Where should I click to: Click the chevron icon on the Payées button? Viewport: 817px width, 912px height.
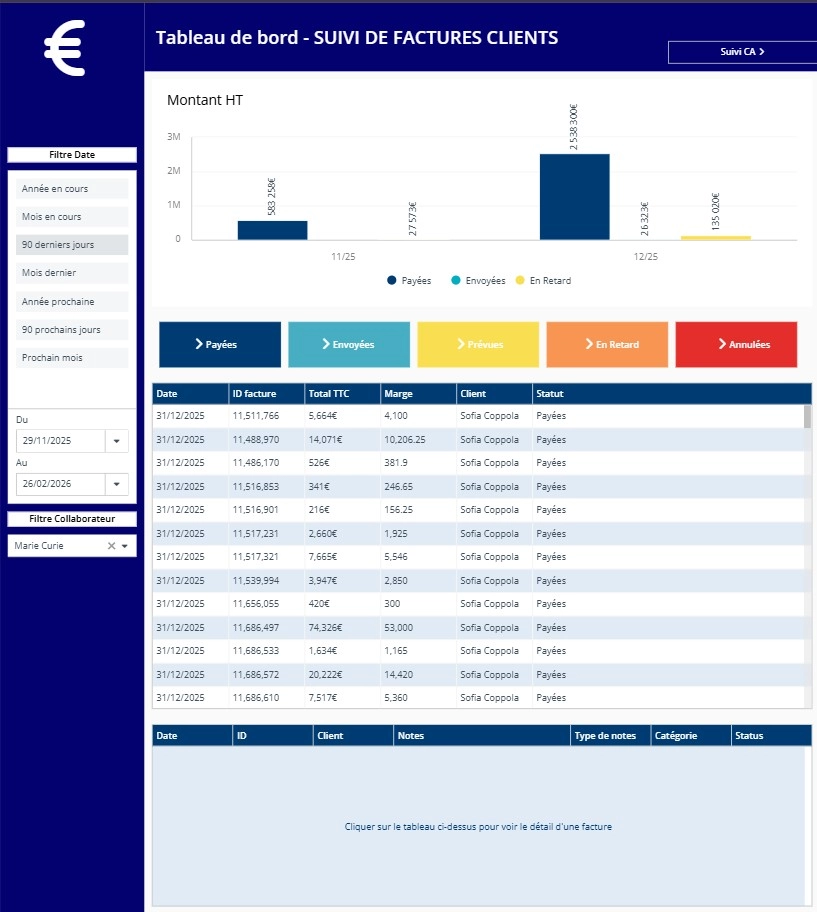point(199,344)
